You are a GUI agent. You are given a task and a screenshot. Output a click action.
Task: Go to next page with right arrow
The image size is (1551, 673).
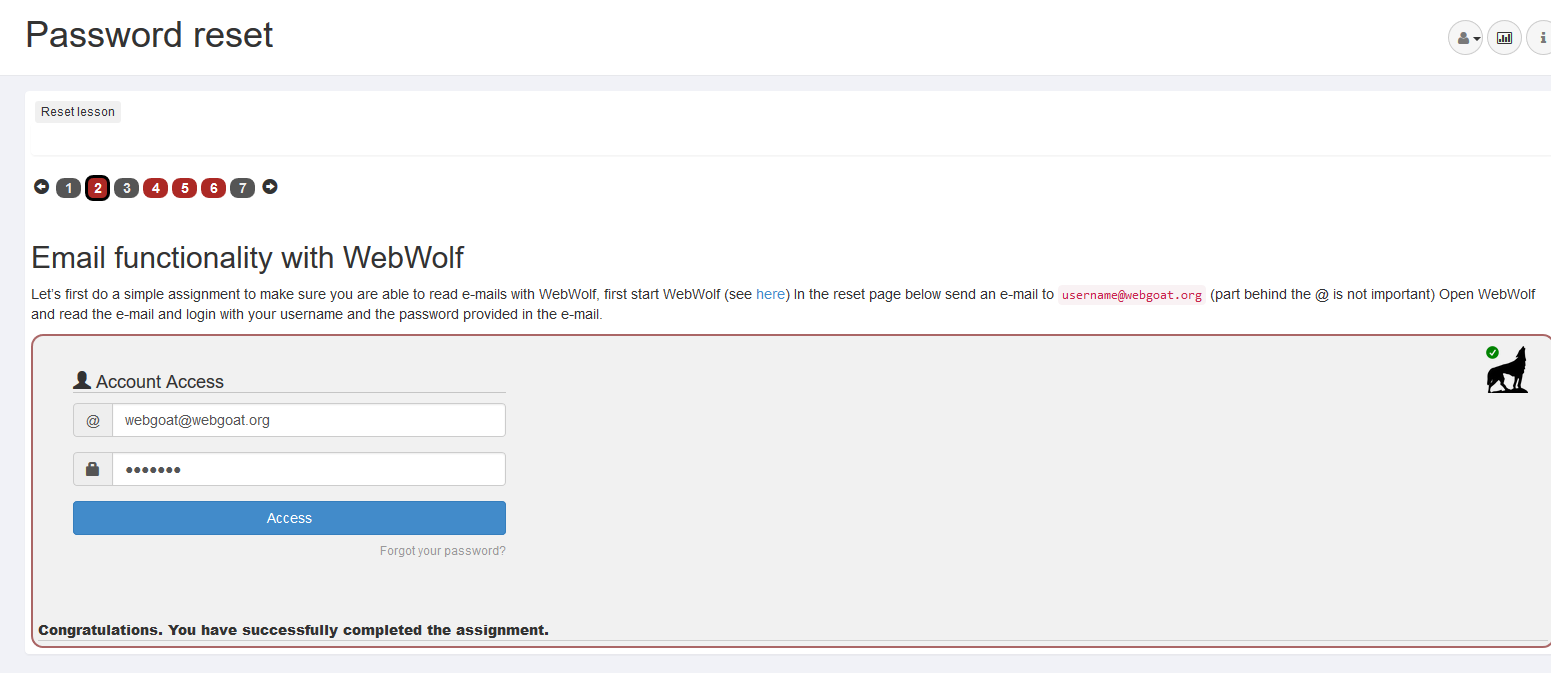coord(270,186)
